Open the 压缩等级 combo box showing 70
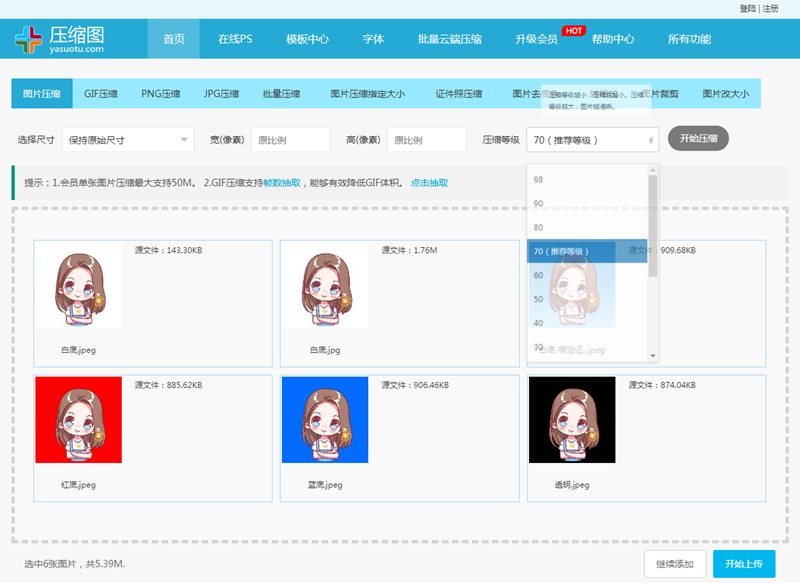The image size is (800, 583). coord(592,140)
